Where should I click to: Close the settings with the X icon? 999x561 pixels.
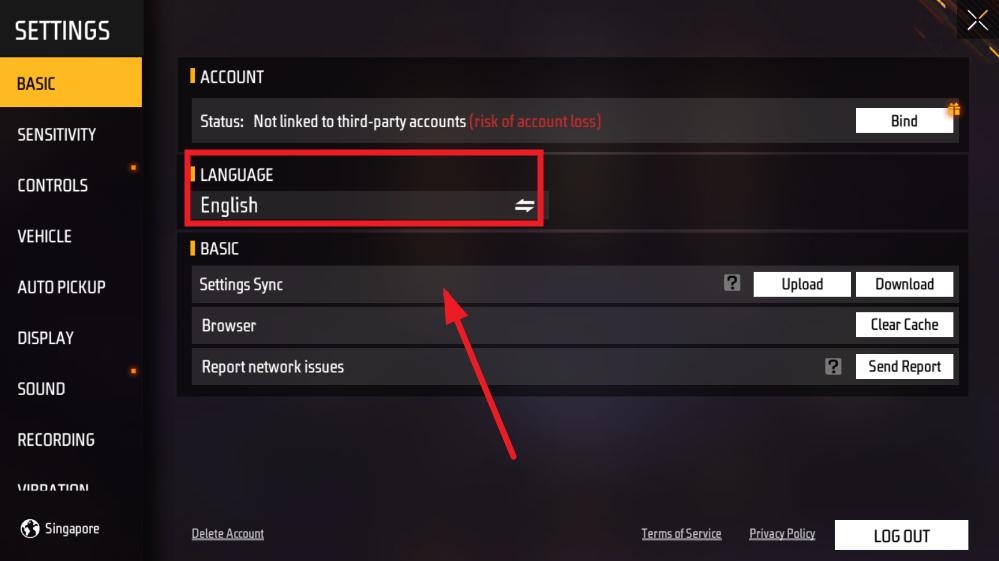(977, 20)
